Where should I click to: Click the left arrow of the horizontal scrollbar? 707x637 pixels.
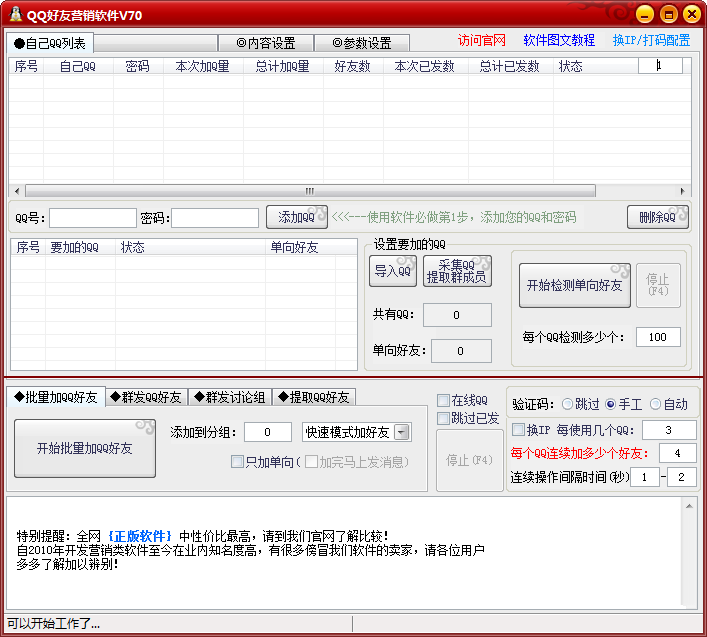[17, 191]
